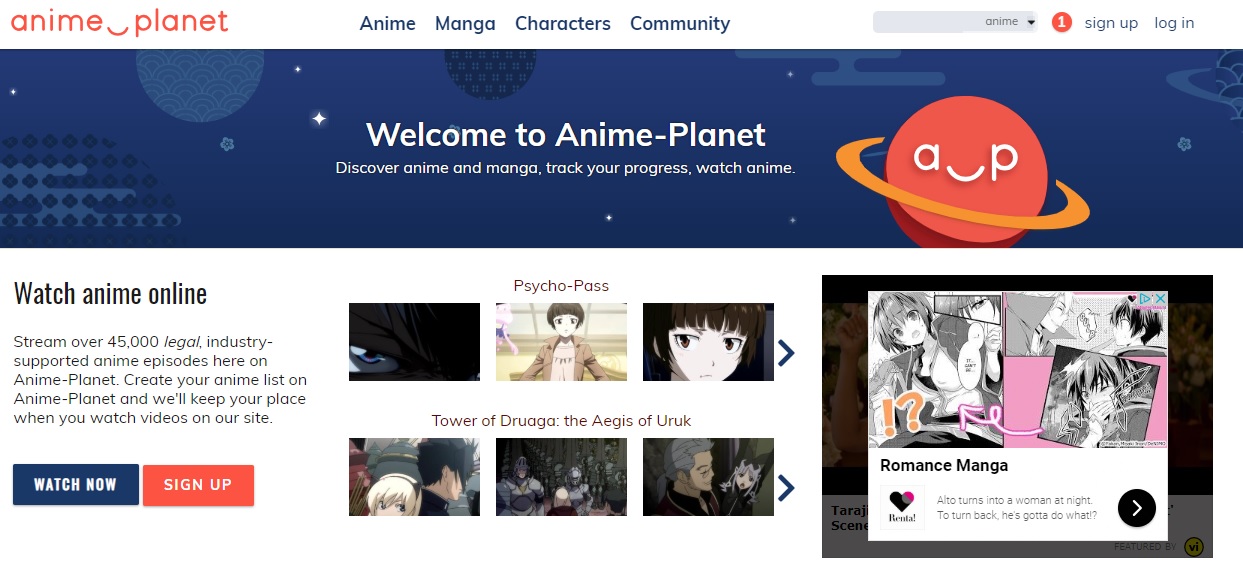This screenshot has height=575, width=1243.
Task: Open the Community menu
Action: 680,23
